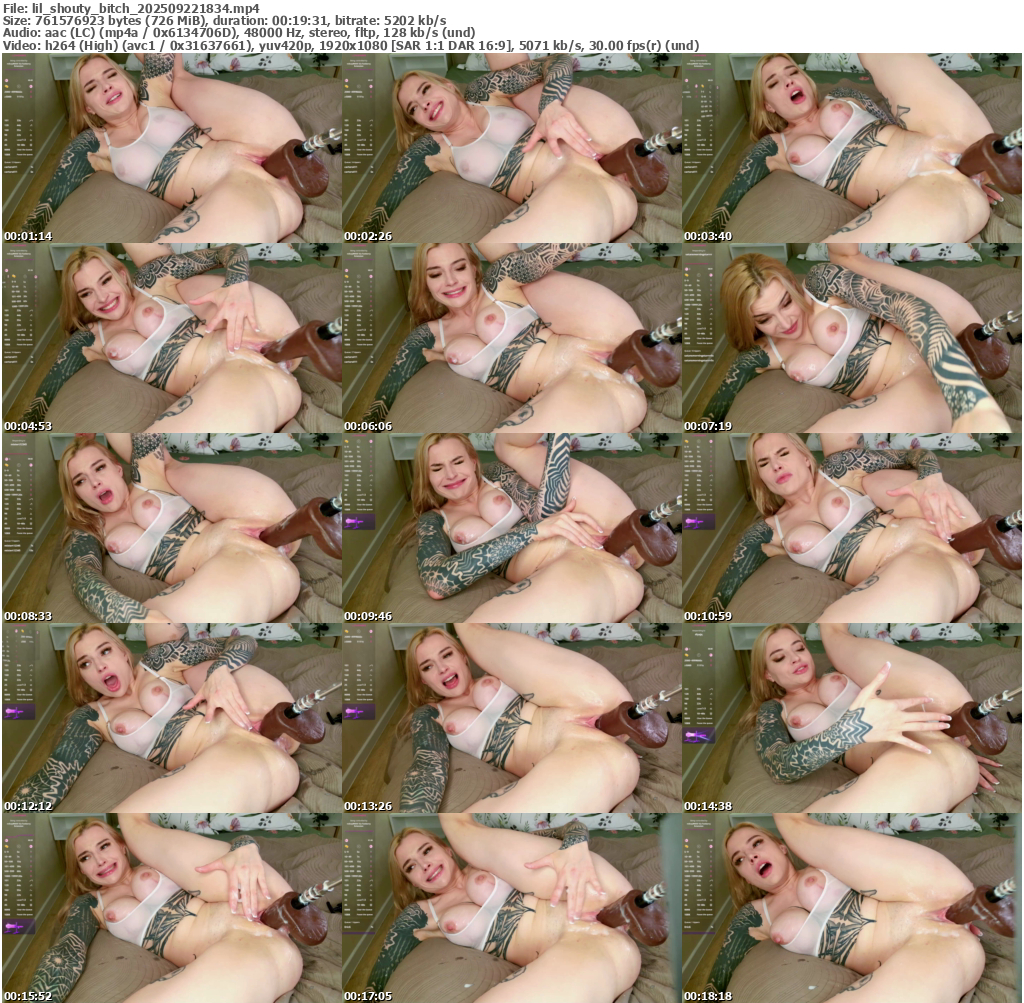Select the thumbnail timestamped 00:15:52
This screenshot has width=1024, height=1003.
pos(172,908)
